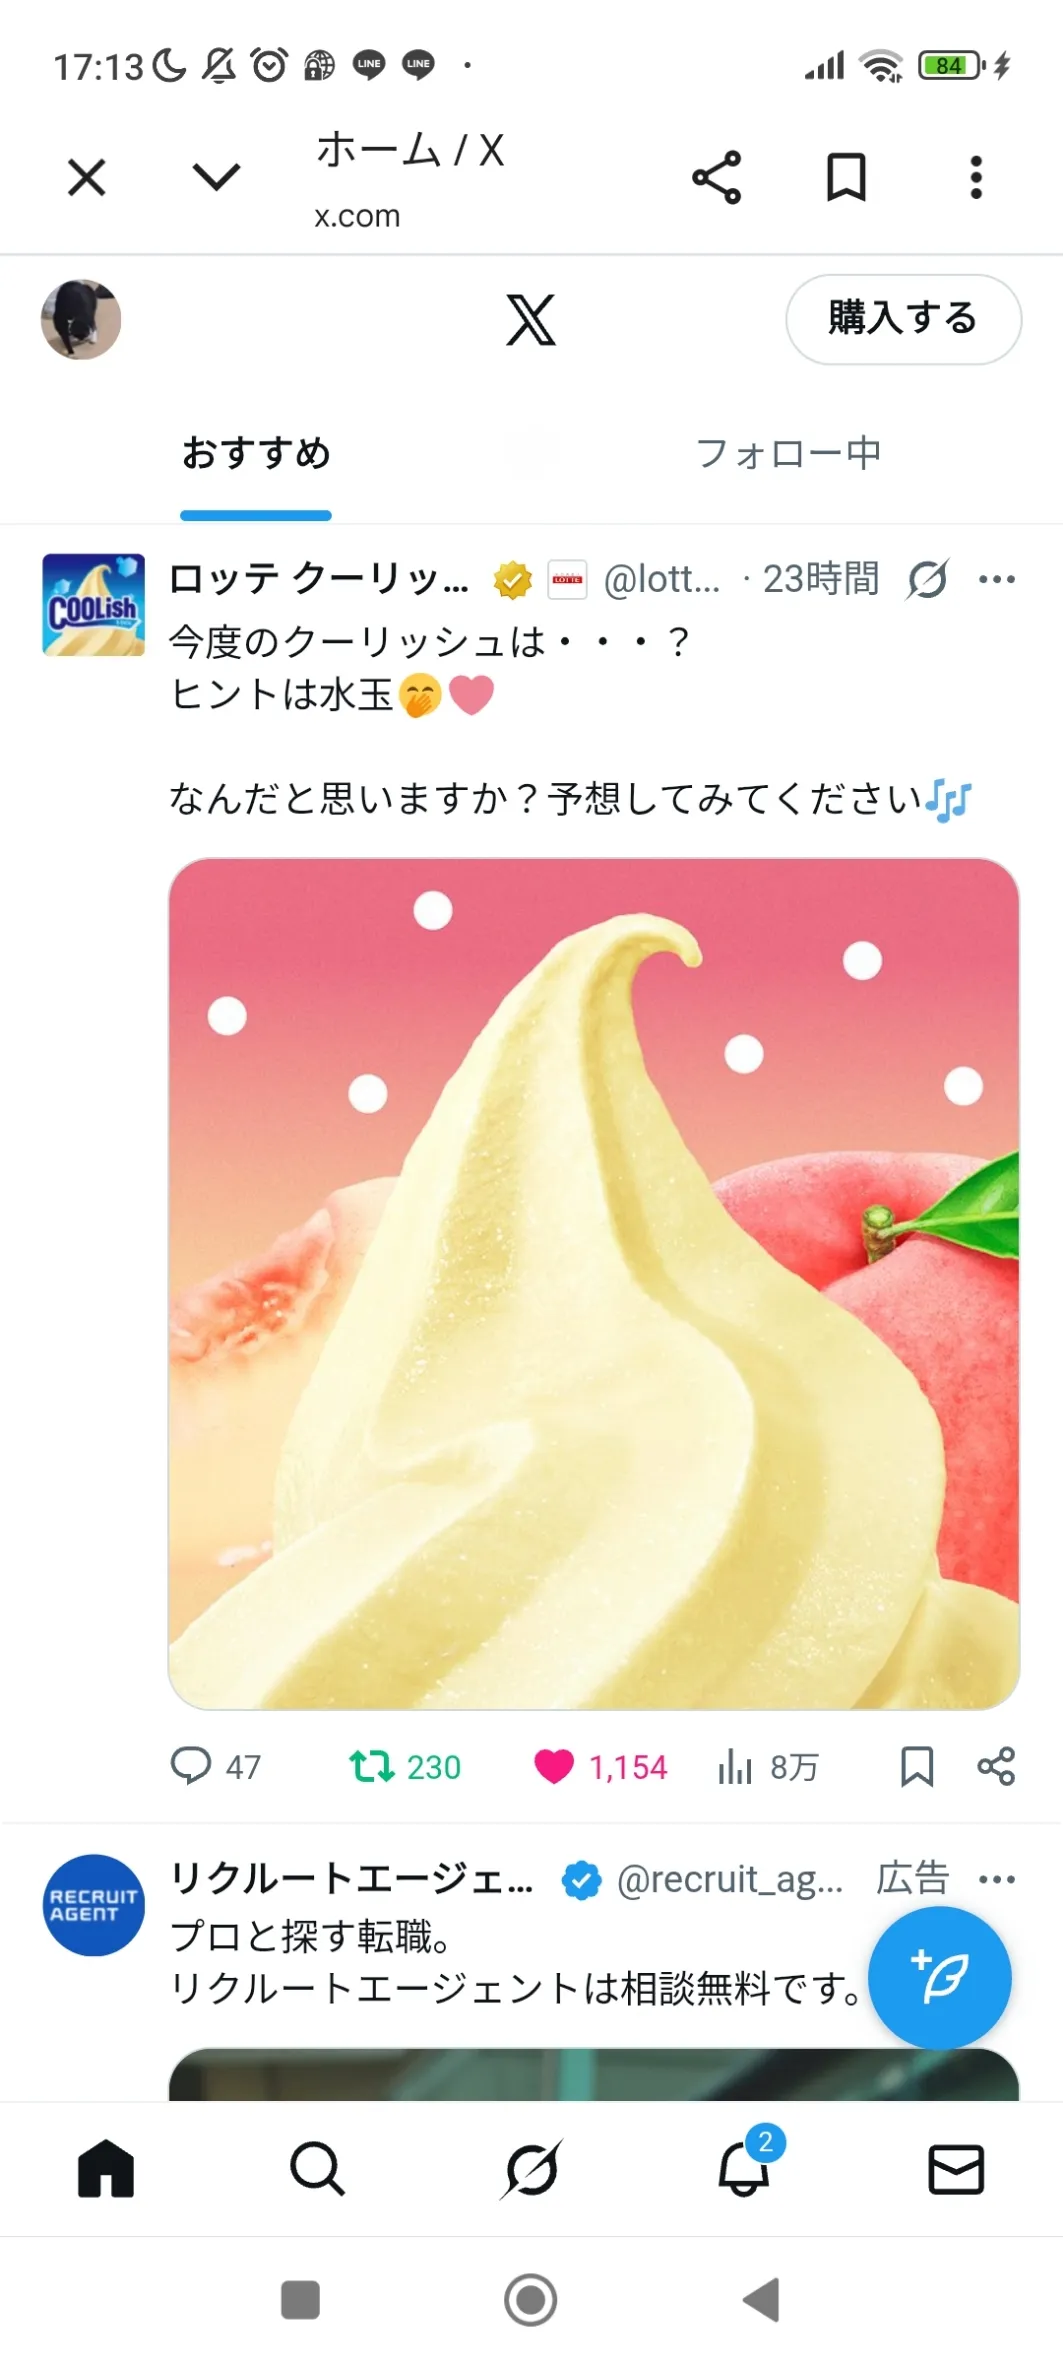Open the browser's vertical three-dot menu

coord(976,178)
